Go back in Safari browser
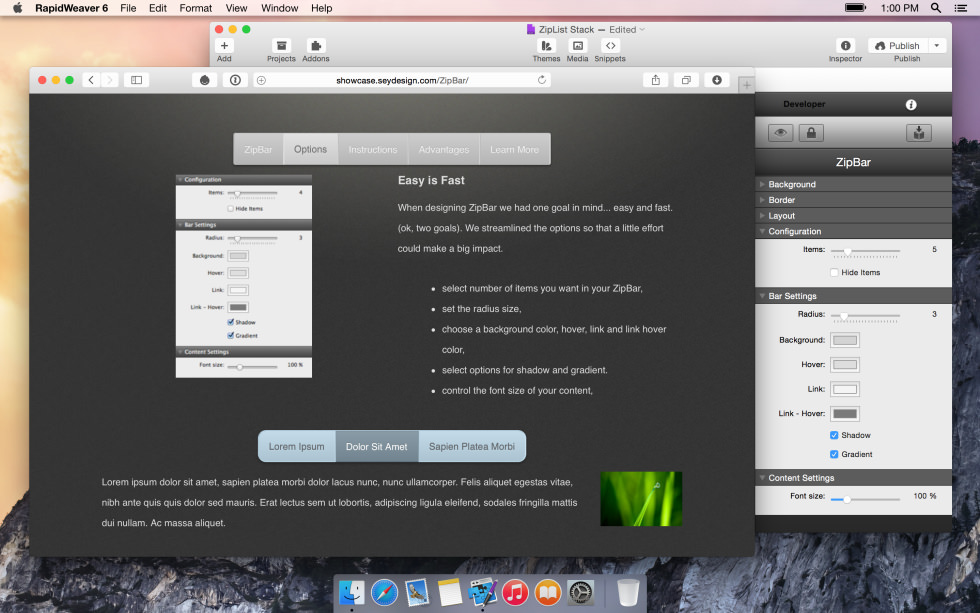The image size is (980, 613). coord(91,80)
